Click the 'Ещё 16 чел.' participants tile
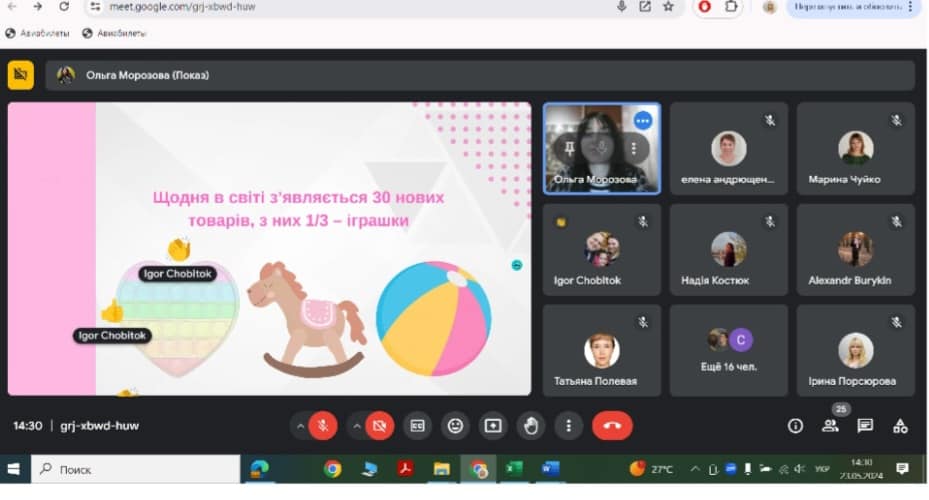Image resolution: width=929 pixels, height=500 pixels. tap(728, 350)
